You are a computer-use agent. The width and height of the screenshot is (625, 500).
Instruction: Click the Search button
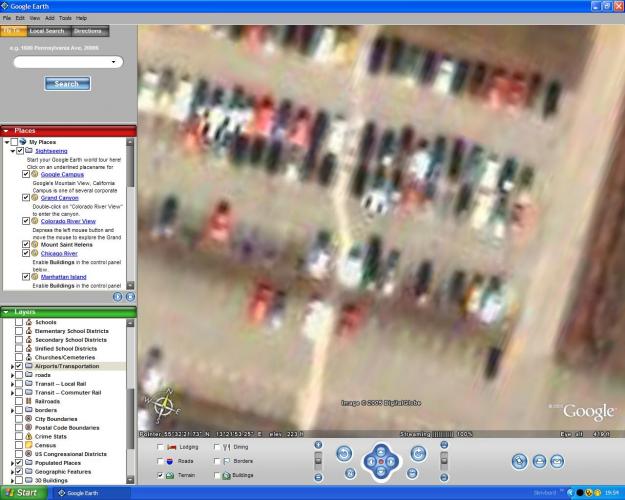pyautogui.click(x=67, y=84)
